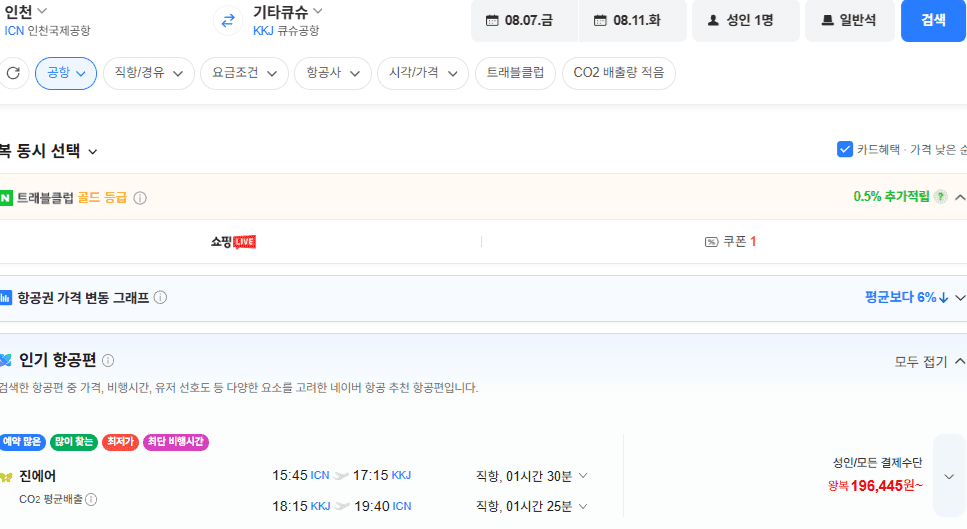This screenshot has height=529, width=967.
Task: Click return departure 18:15 KKJ
Action: [301, 506]
